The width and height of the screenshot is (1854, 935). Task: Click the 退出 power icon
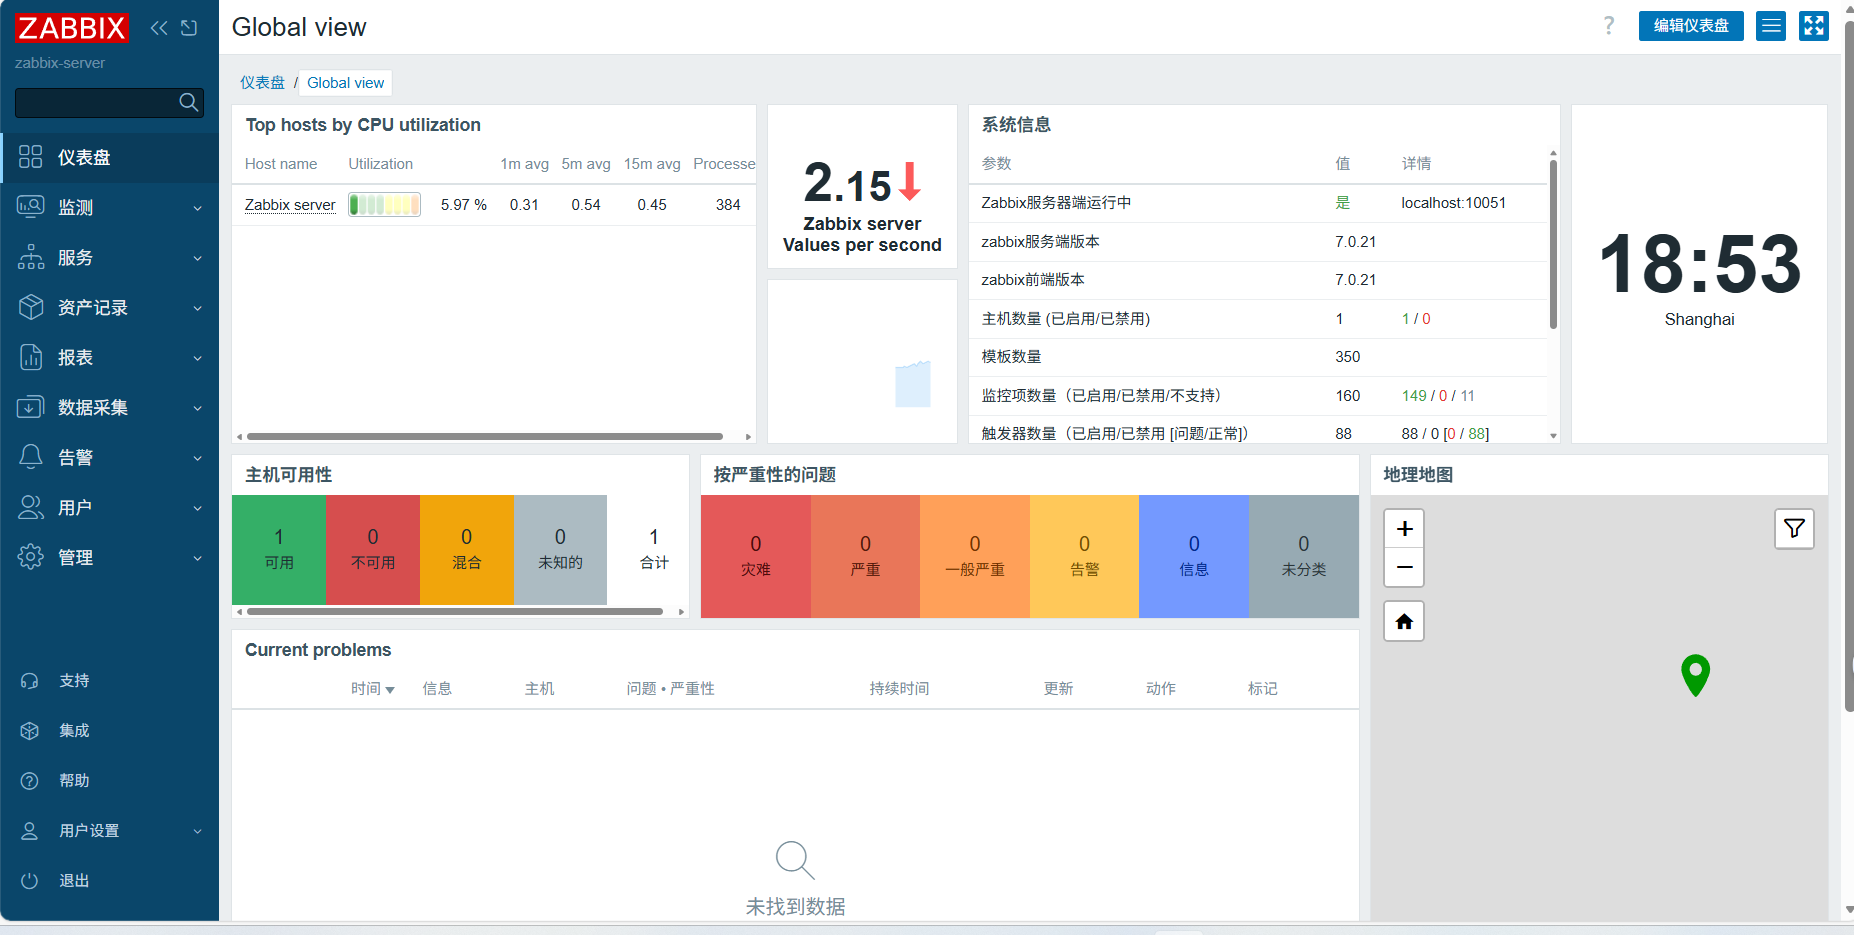[x=30, y=881]
